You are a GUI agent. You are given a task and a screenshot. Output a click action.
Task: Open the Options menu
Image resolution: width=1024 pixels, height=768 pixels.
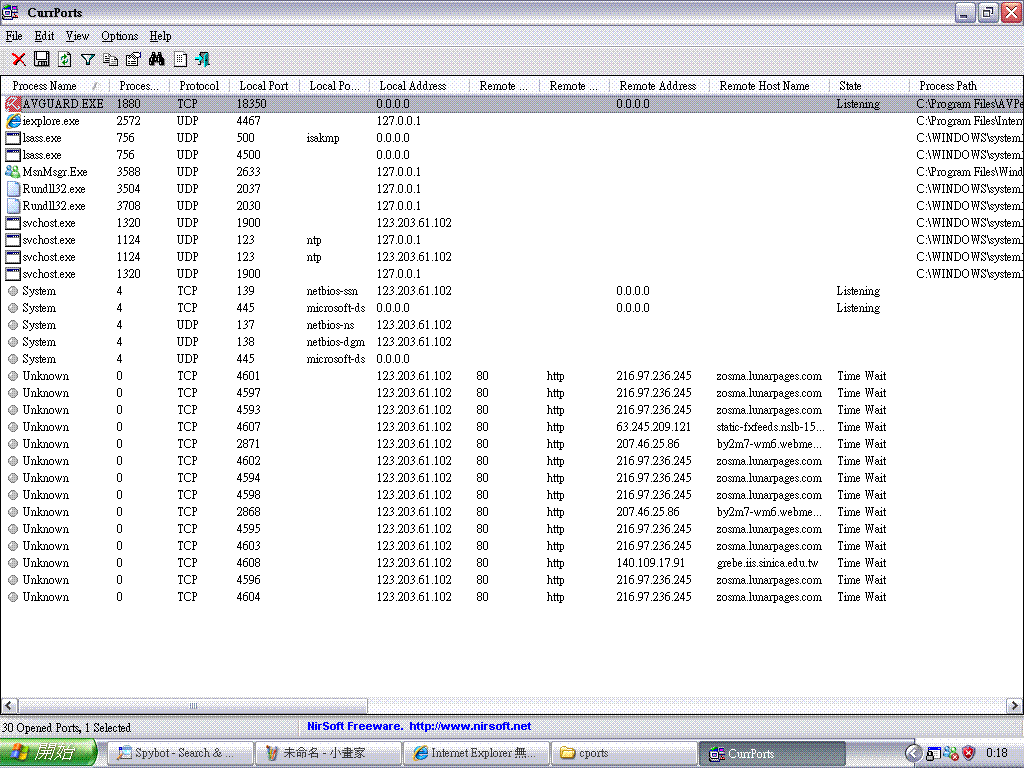120,36
